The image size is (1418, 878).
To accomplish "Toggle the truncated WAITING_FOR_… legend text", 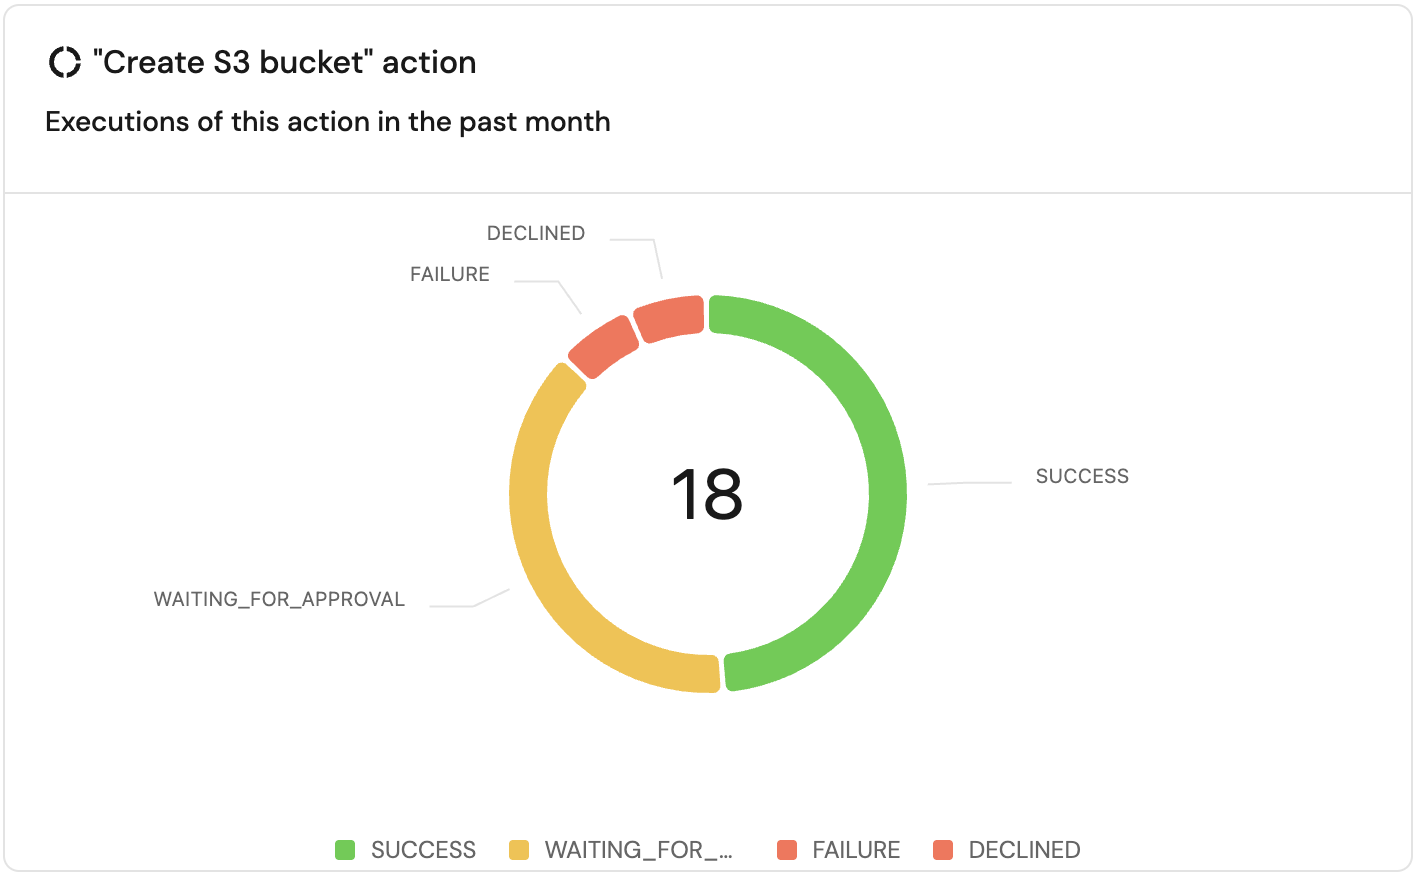I will [638, 850].
